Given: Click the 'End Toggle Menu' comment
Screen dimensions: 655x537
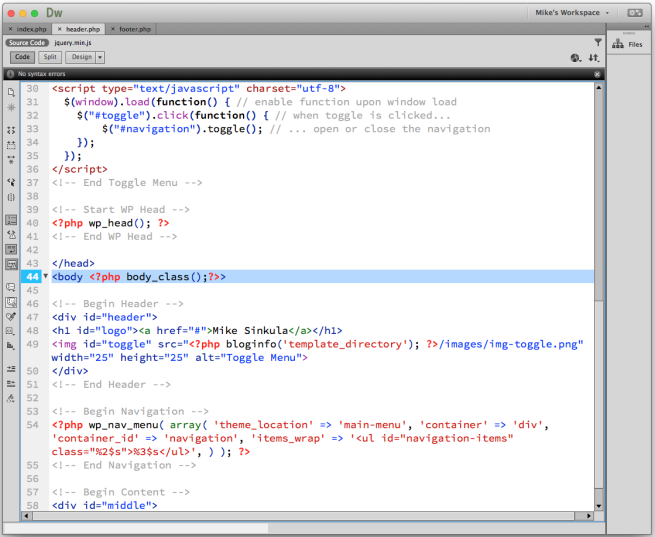Looking at the screenshot, I should [127, 182].
